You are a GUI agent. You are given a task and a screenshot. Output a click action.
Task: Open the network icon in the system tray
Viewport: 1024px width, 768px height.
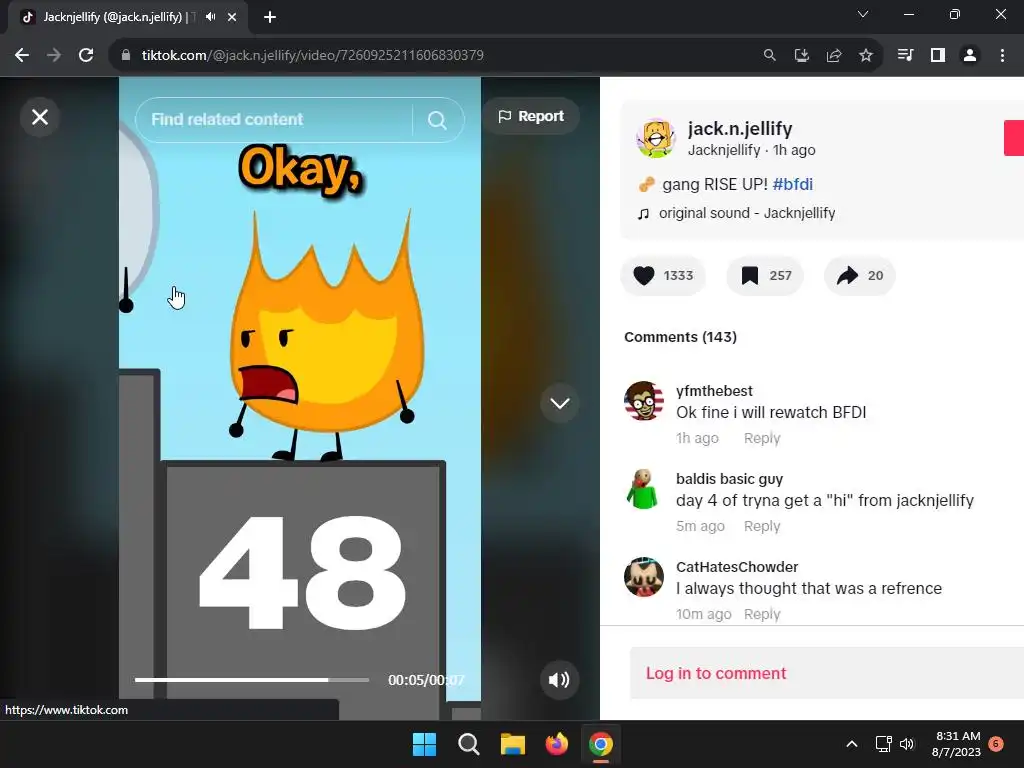coord(883,744)
